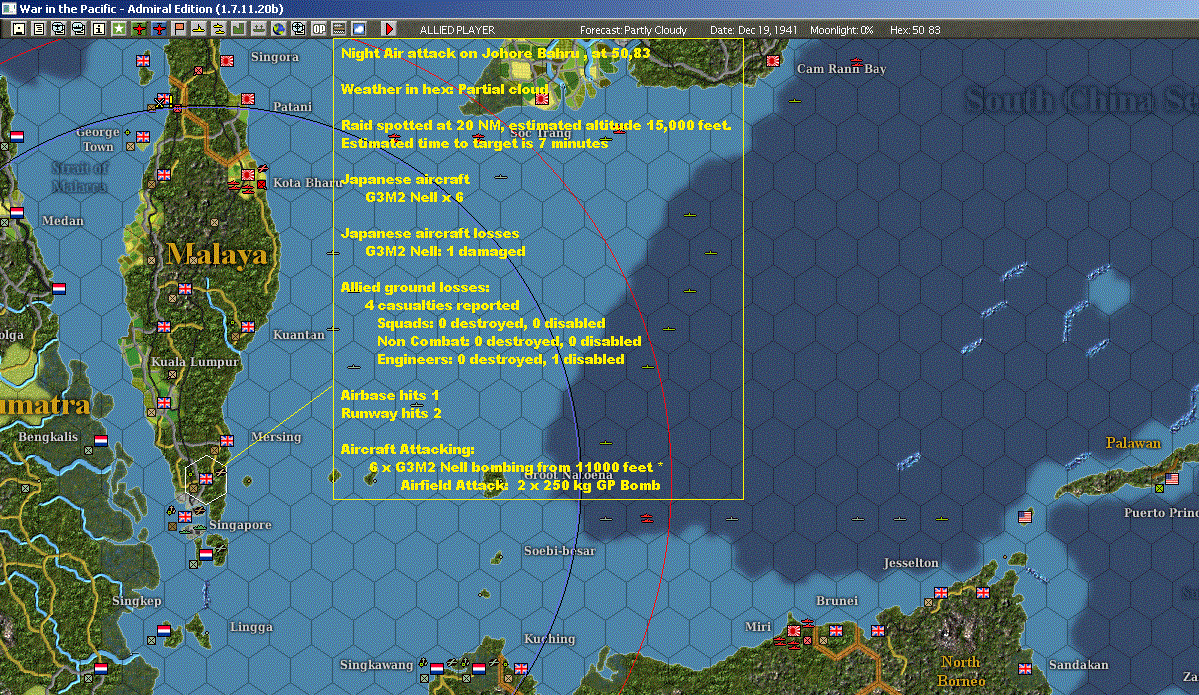Viewport: 1199px width, 695px height.
Task: Click the fourth toolbar icon with ship window
Action: tap(79, 29)
